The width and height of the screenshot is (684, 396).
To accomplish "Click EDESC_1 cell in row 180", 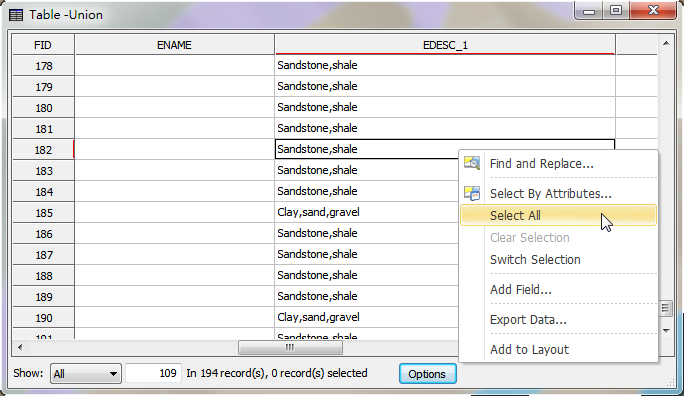I will (x=445, y=107).
